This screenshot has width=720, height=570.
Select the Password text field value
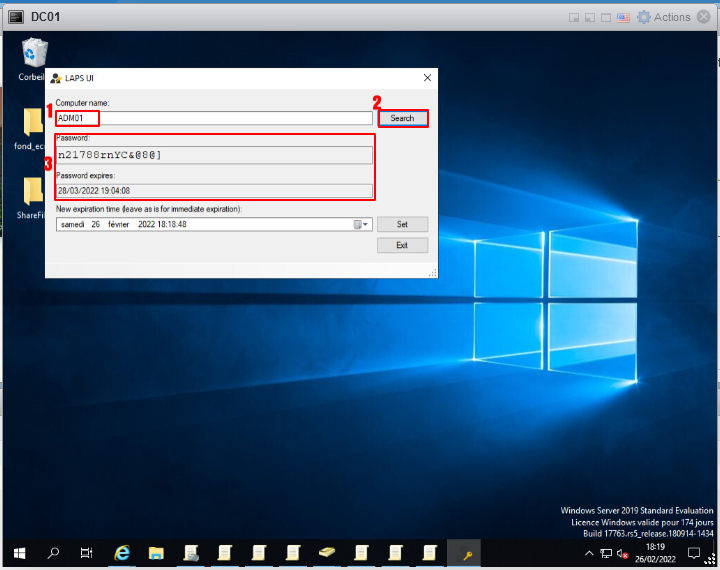click(214, 155)
